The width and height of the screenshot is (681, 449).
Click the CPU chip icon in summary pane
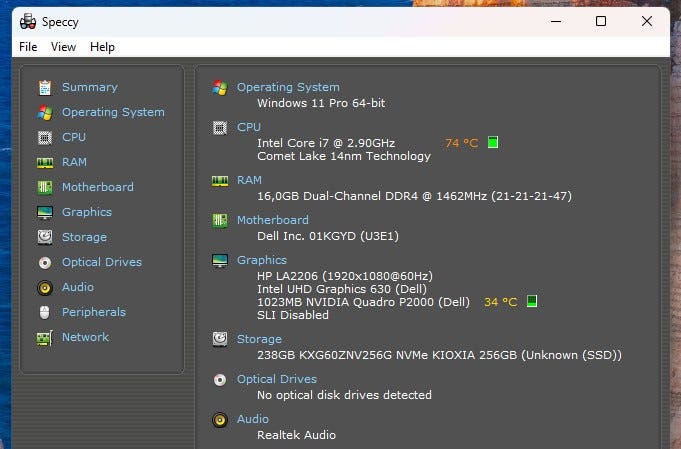click(220, 128)
